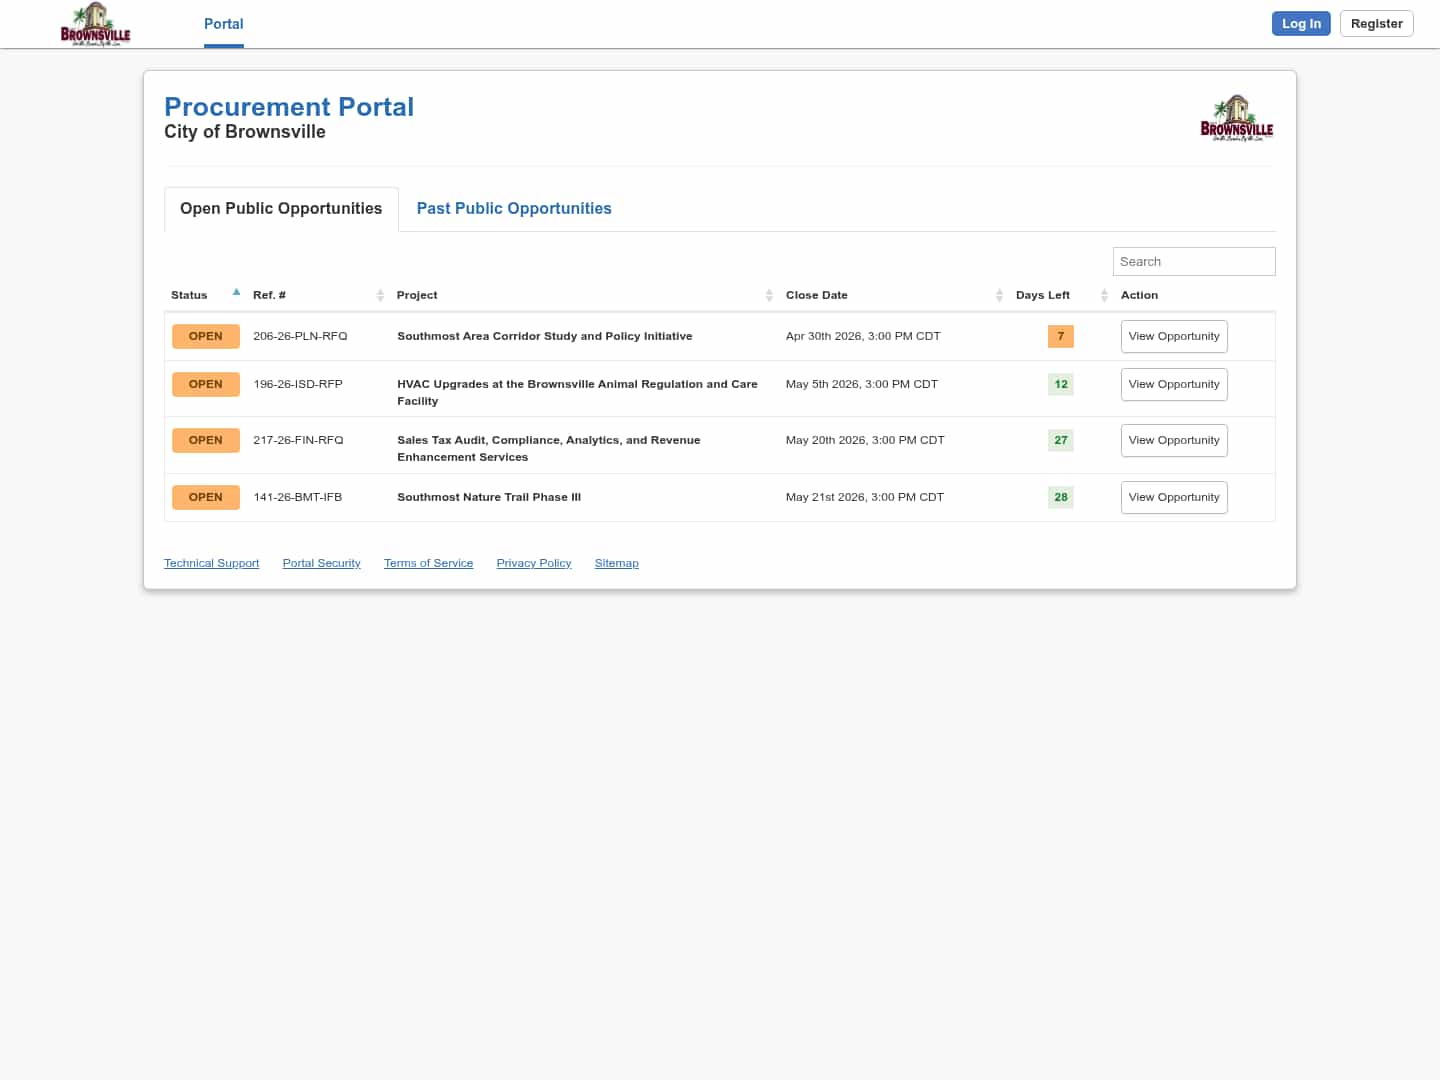The image size is (1440, 1080).
Task: Click the 7 days left badge
Action: click(1060, 337)
